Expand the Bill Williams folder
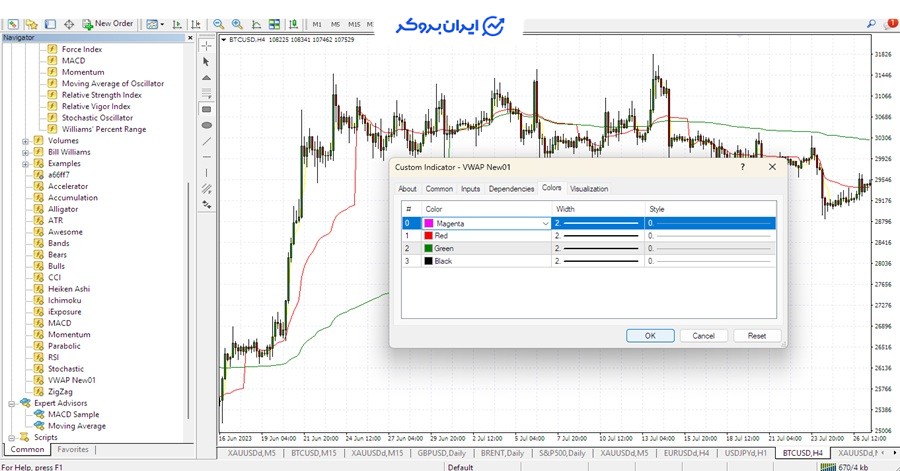Screen dimensions: 900x471 point(25,152)
